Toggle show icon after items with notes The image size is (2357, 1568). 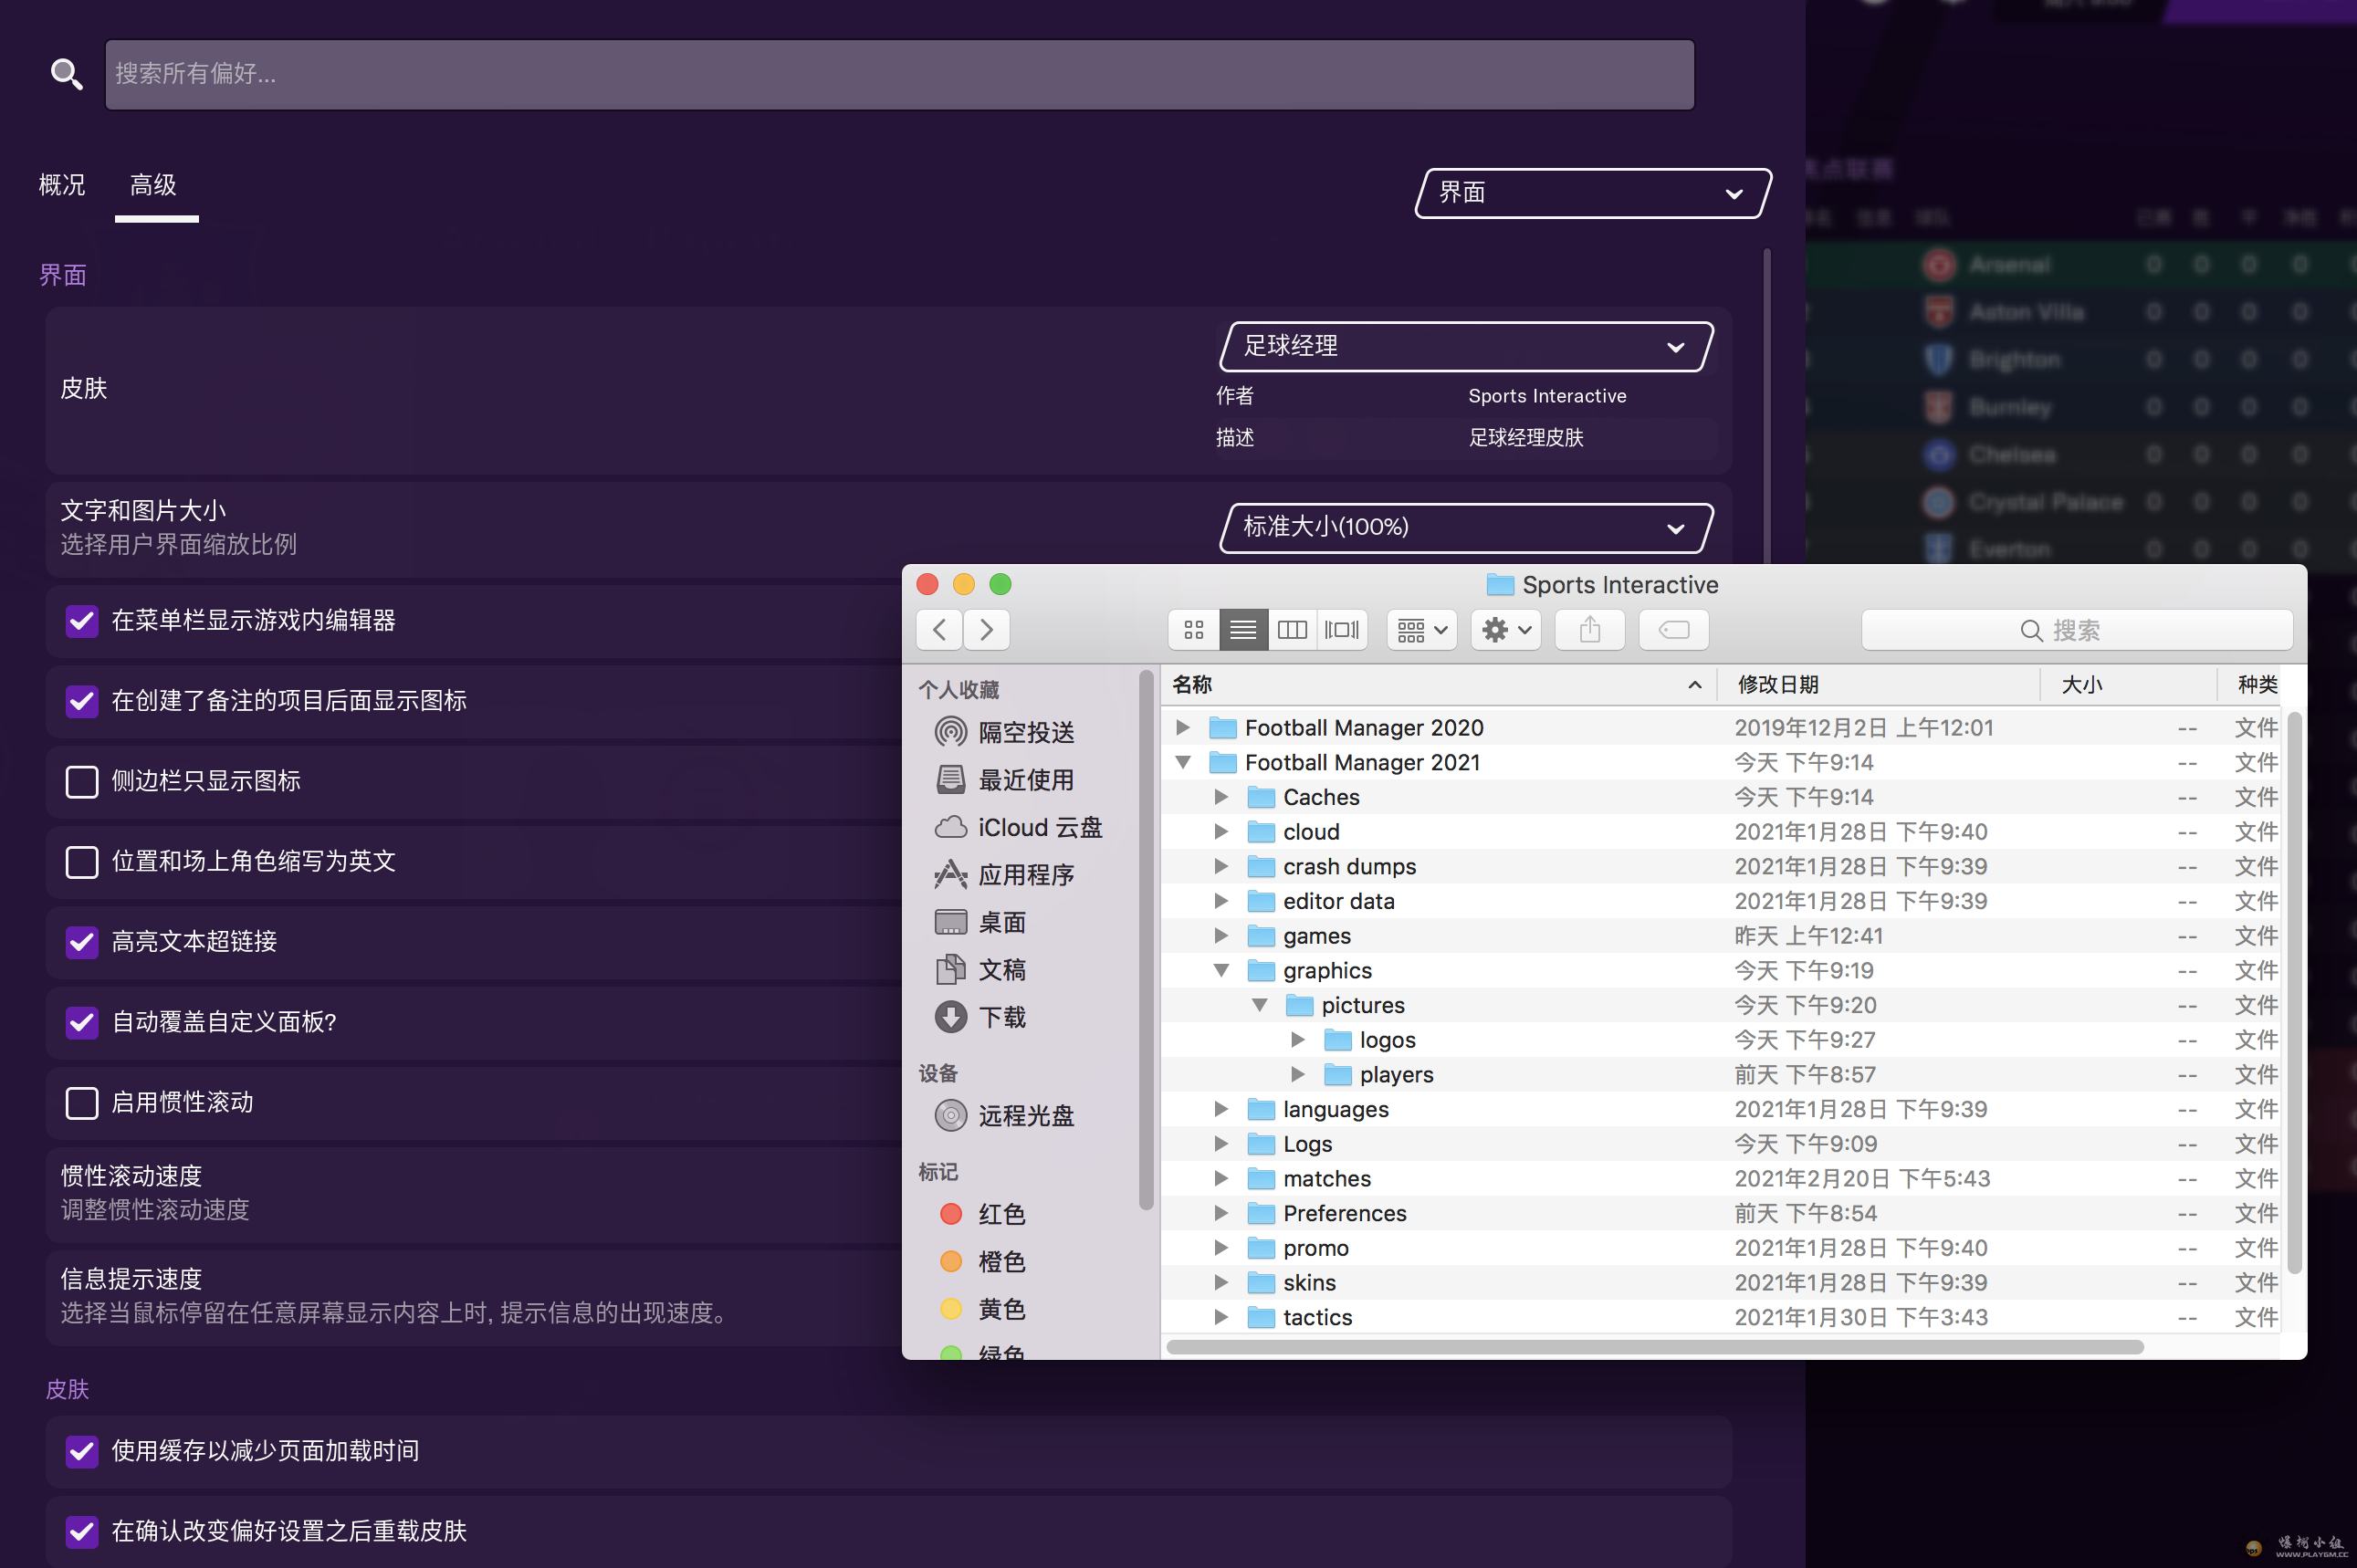[82, 701]
